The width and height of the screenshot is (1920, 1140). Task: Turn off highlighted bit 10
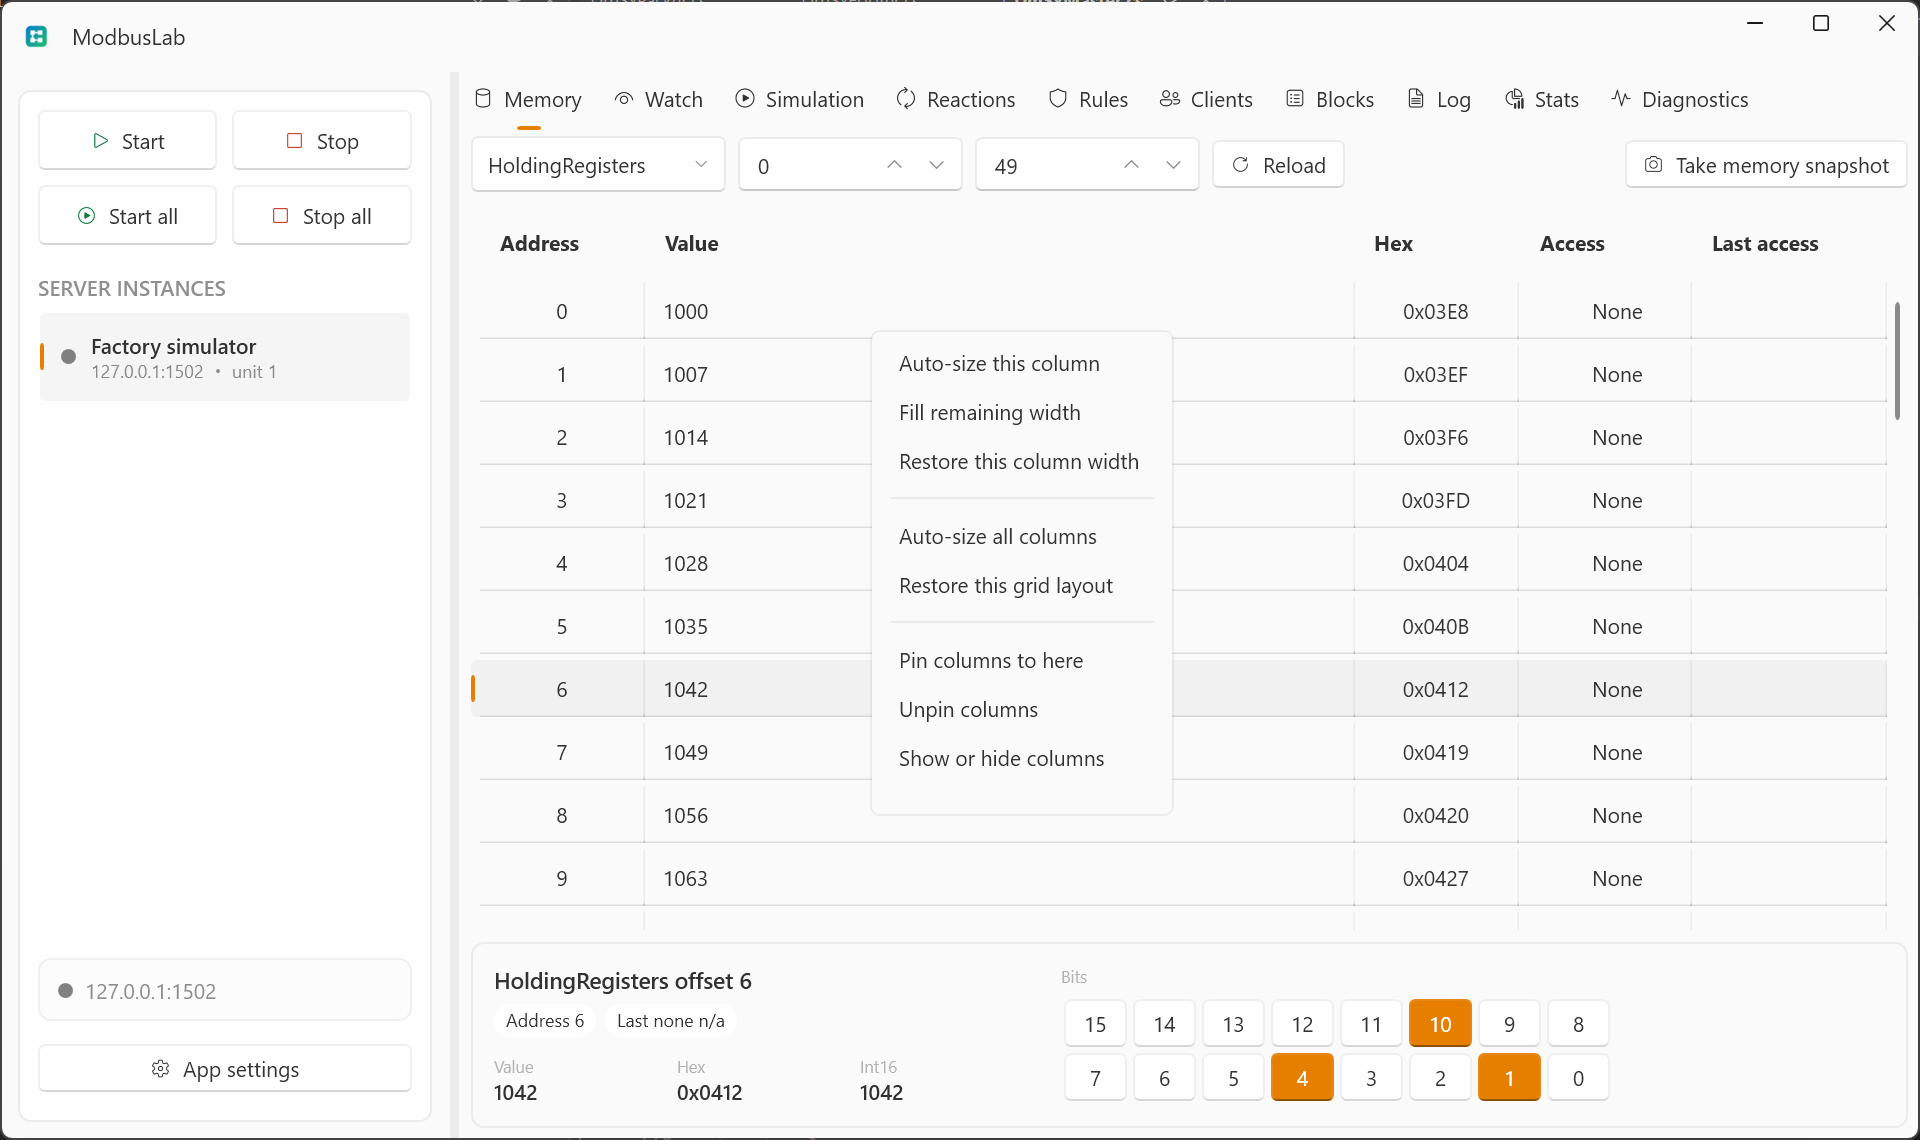(1440, 1024)
